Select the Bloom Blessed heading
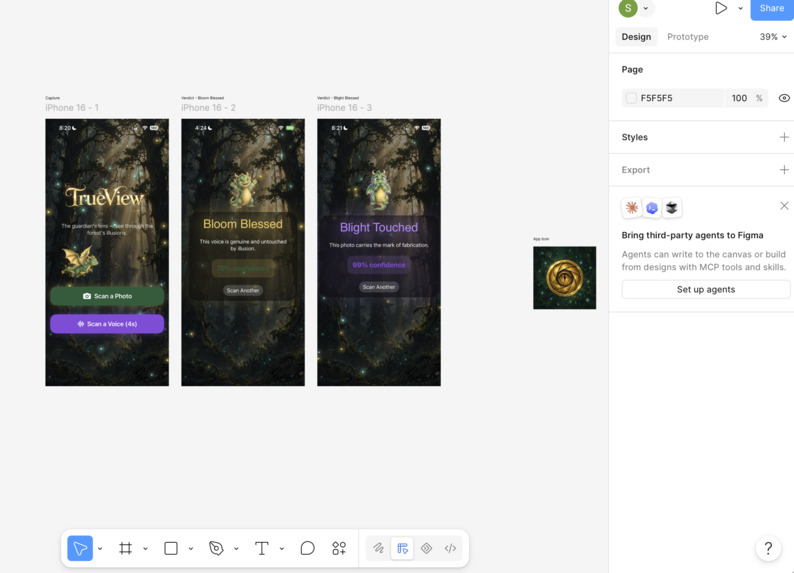 point(243,224)
